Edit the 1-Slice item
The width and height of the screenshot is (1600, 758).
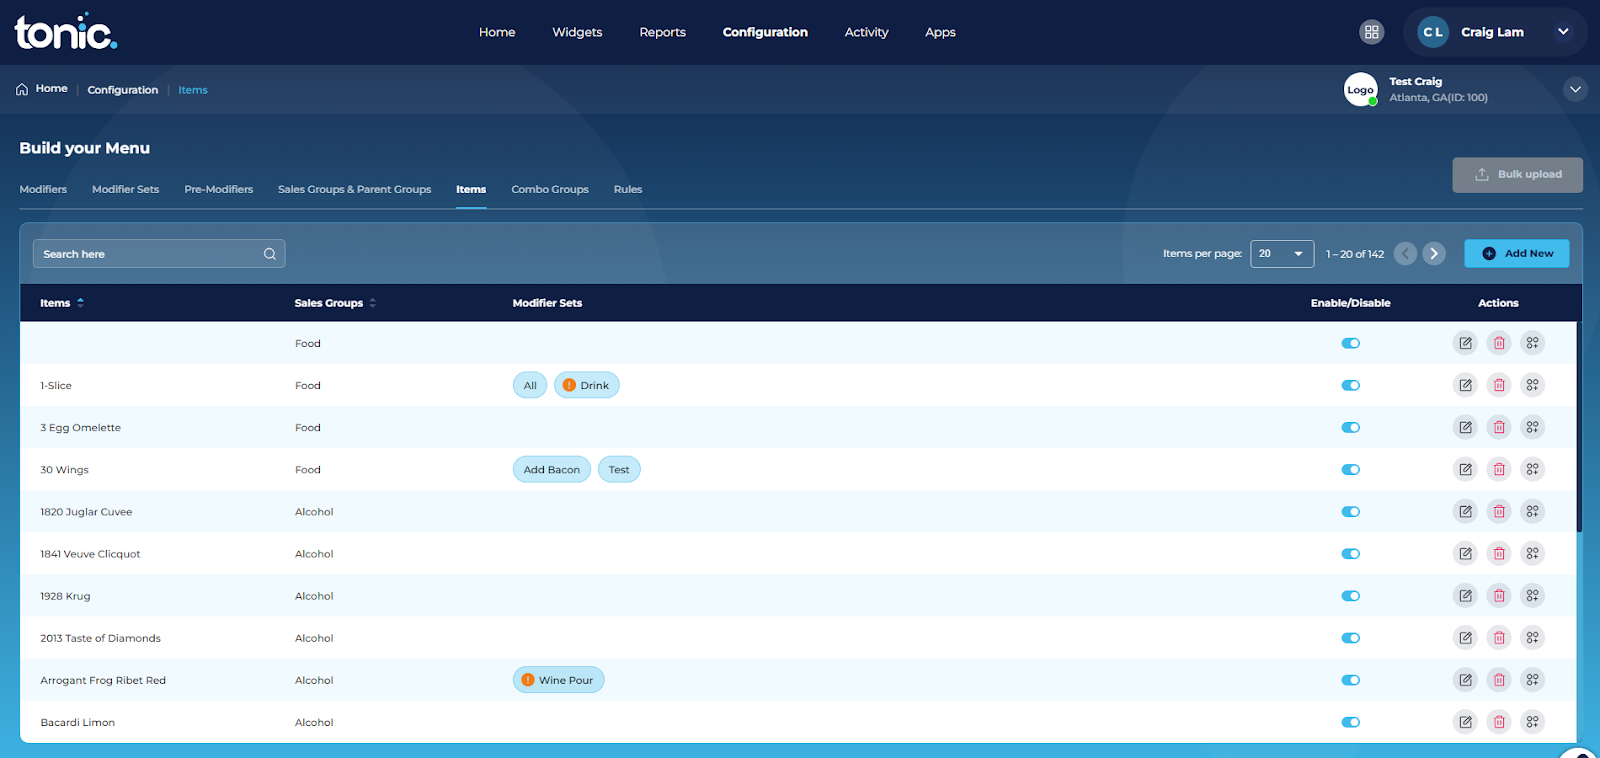coord(1465,385)
